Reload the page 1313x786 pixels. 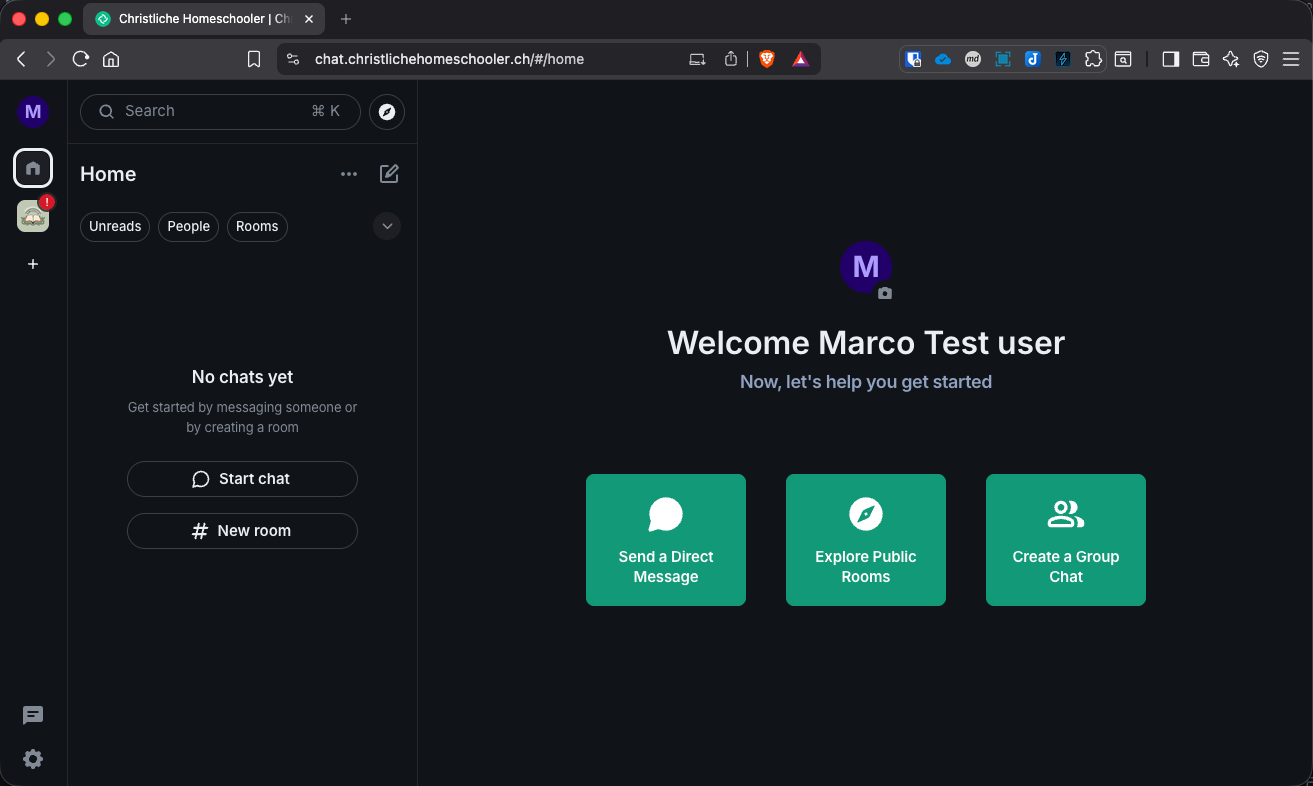[81, 59]
